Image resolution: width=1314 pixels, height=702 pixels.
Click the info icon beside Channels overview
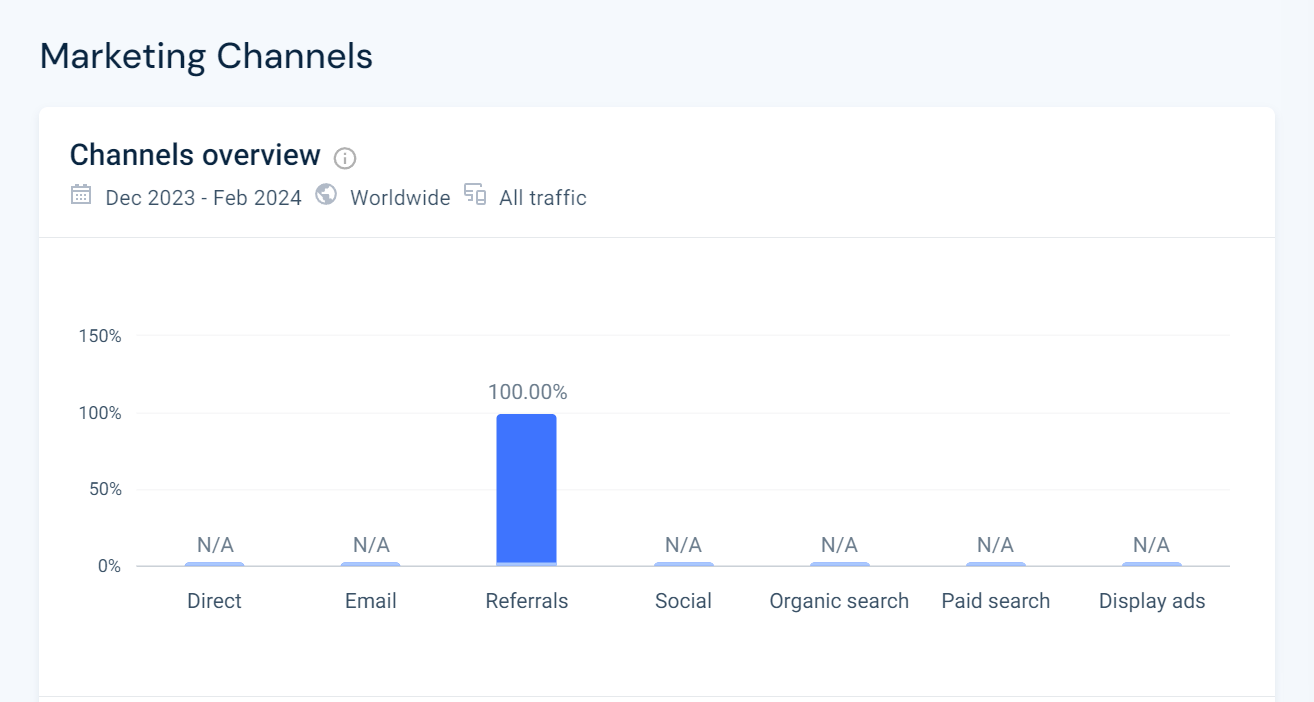point(345,158)
